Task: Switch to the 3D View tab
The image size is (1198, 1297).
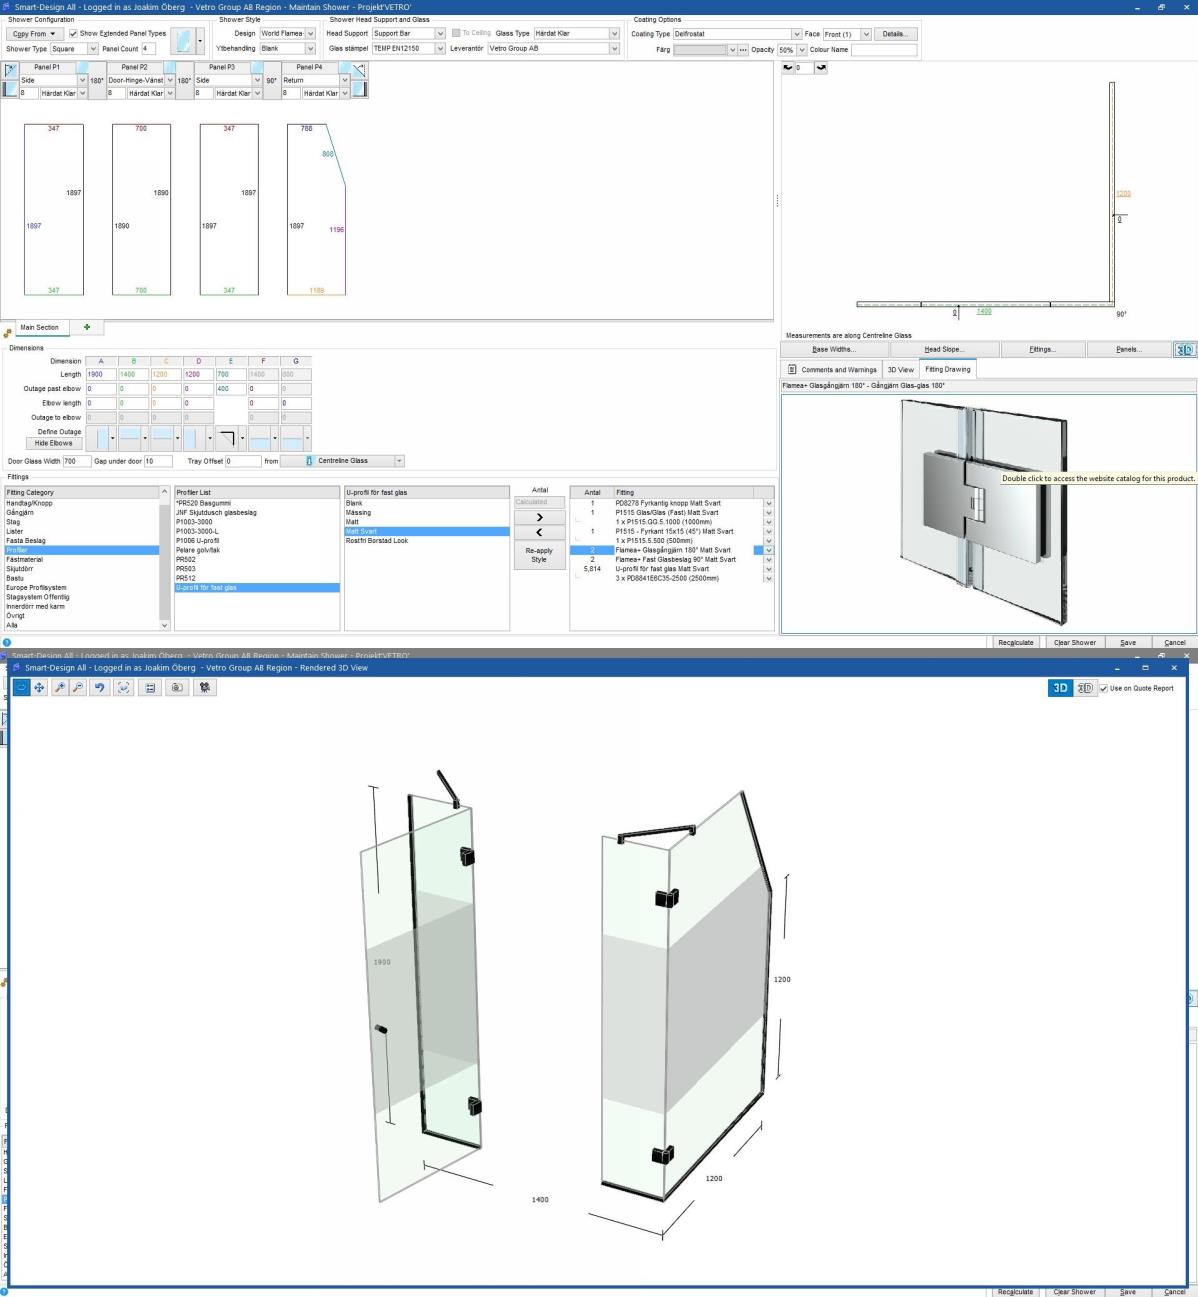Action: coord(900,369)
